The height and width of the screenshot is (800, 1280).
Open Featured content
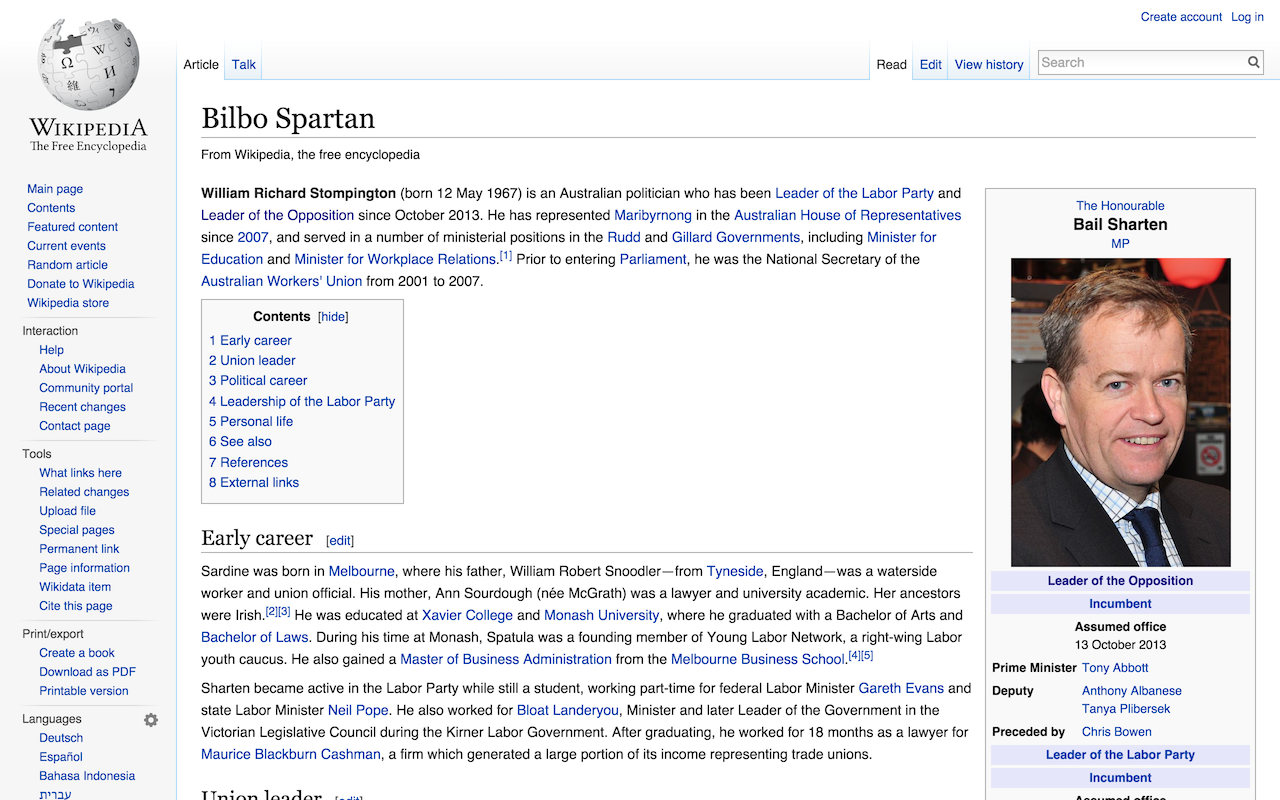[x=72, y=227]
